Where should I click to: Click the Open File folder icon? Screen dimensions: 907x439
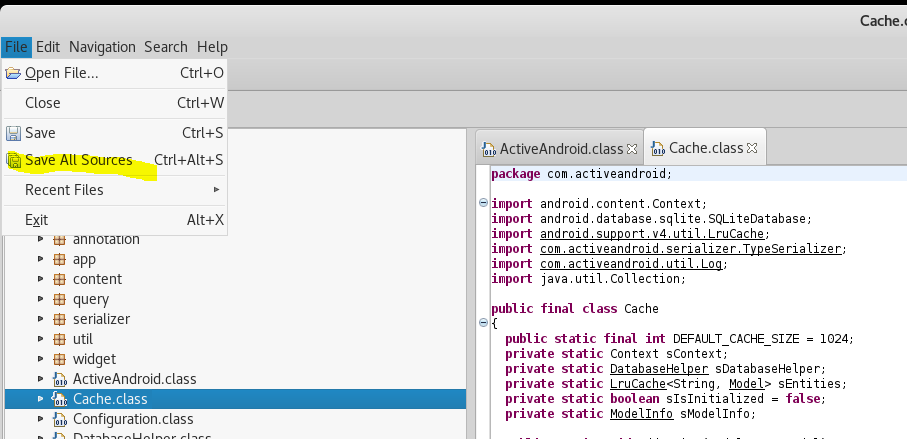pos(13,73)
